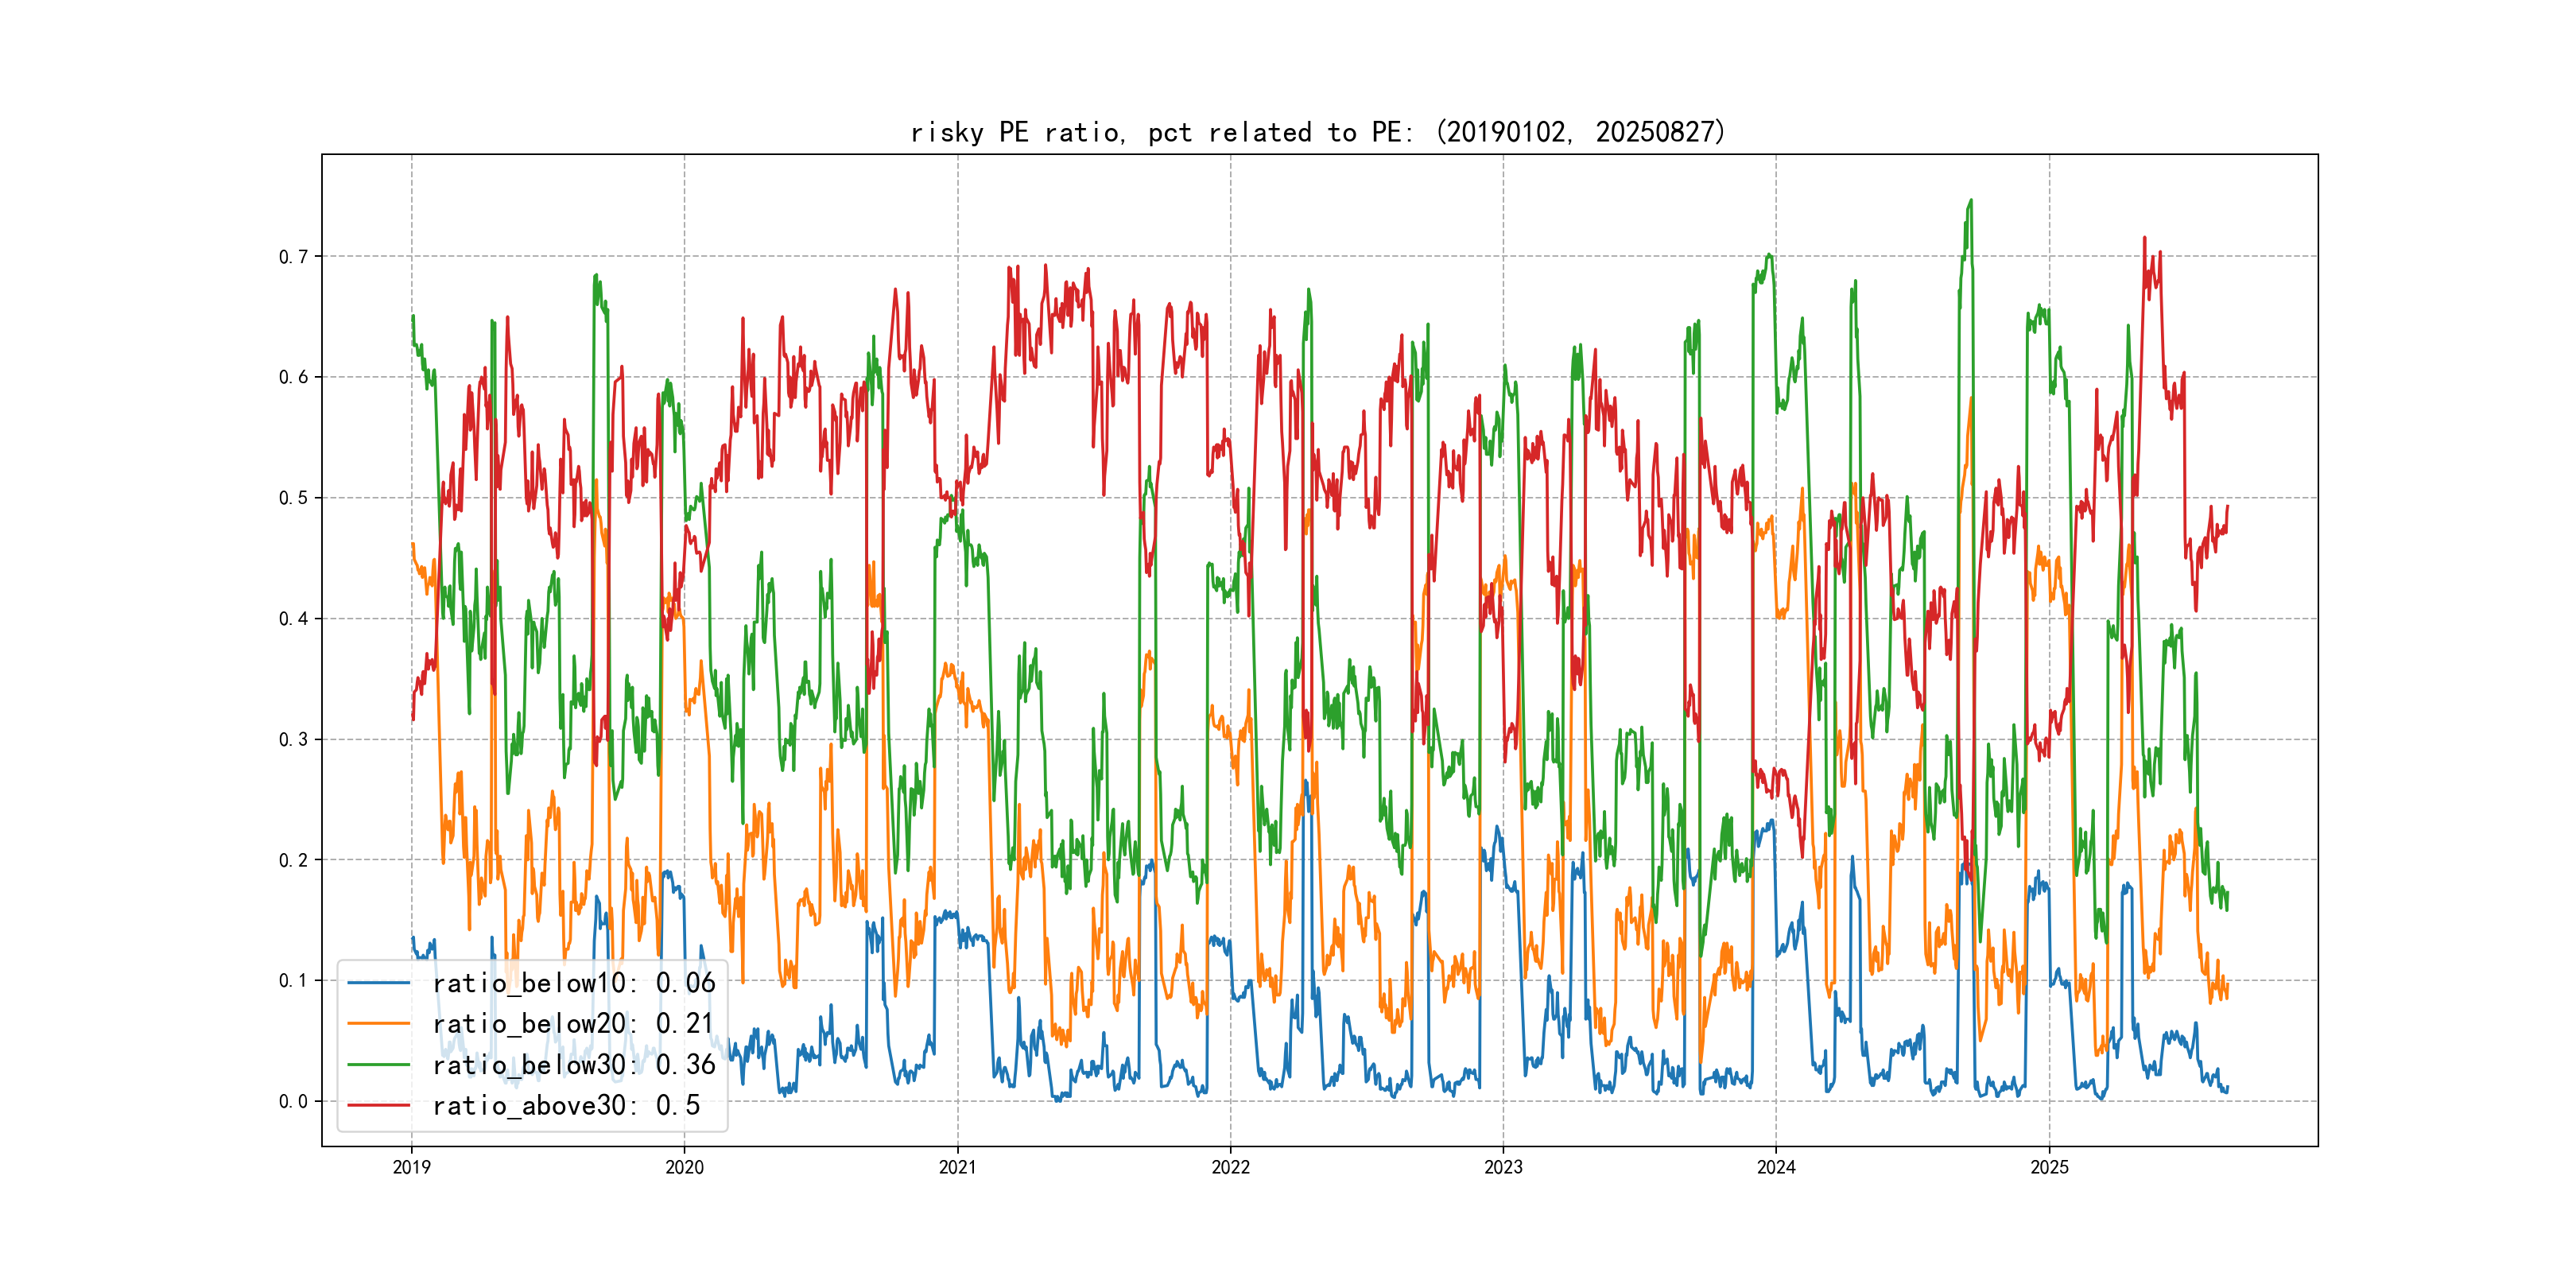Screen dimensions: 2576x1288
Task: Select the 'ratio_below30: 0.36' legend label
Action: coord(573,1065)
